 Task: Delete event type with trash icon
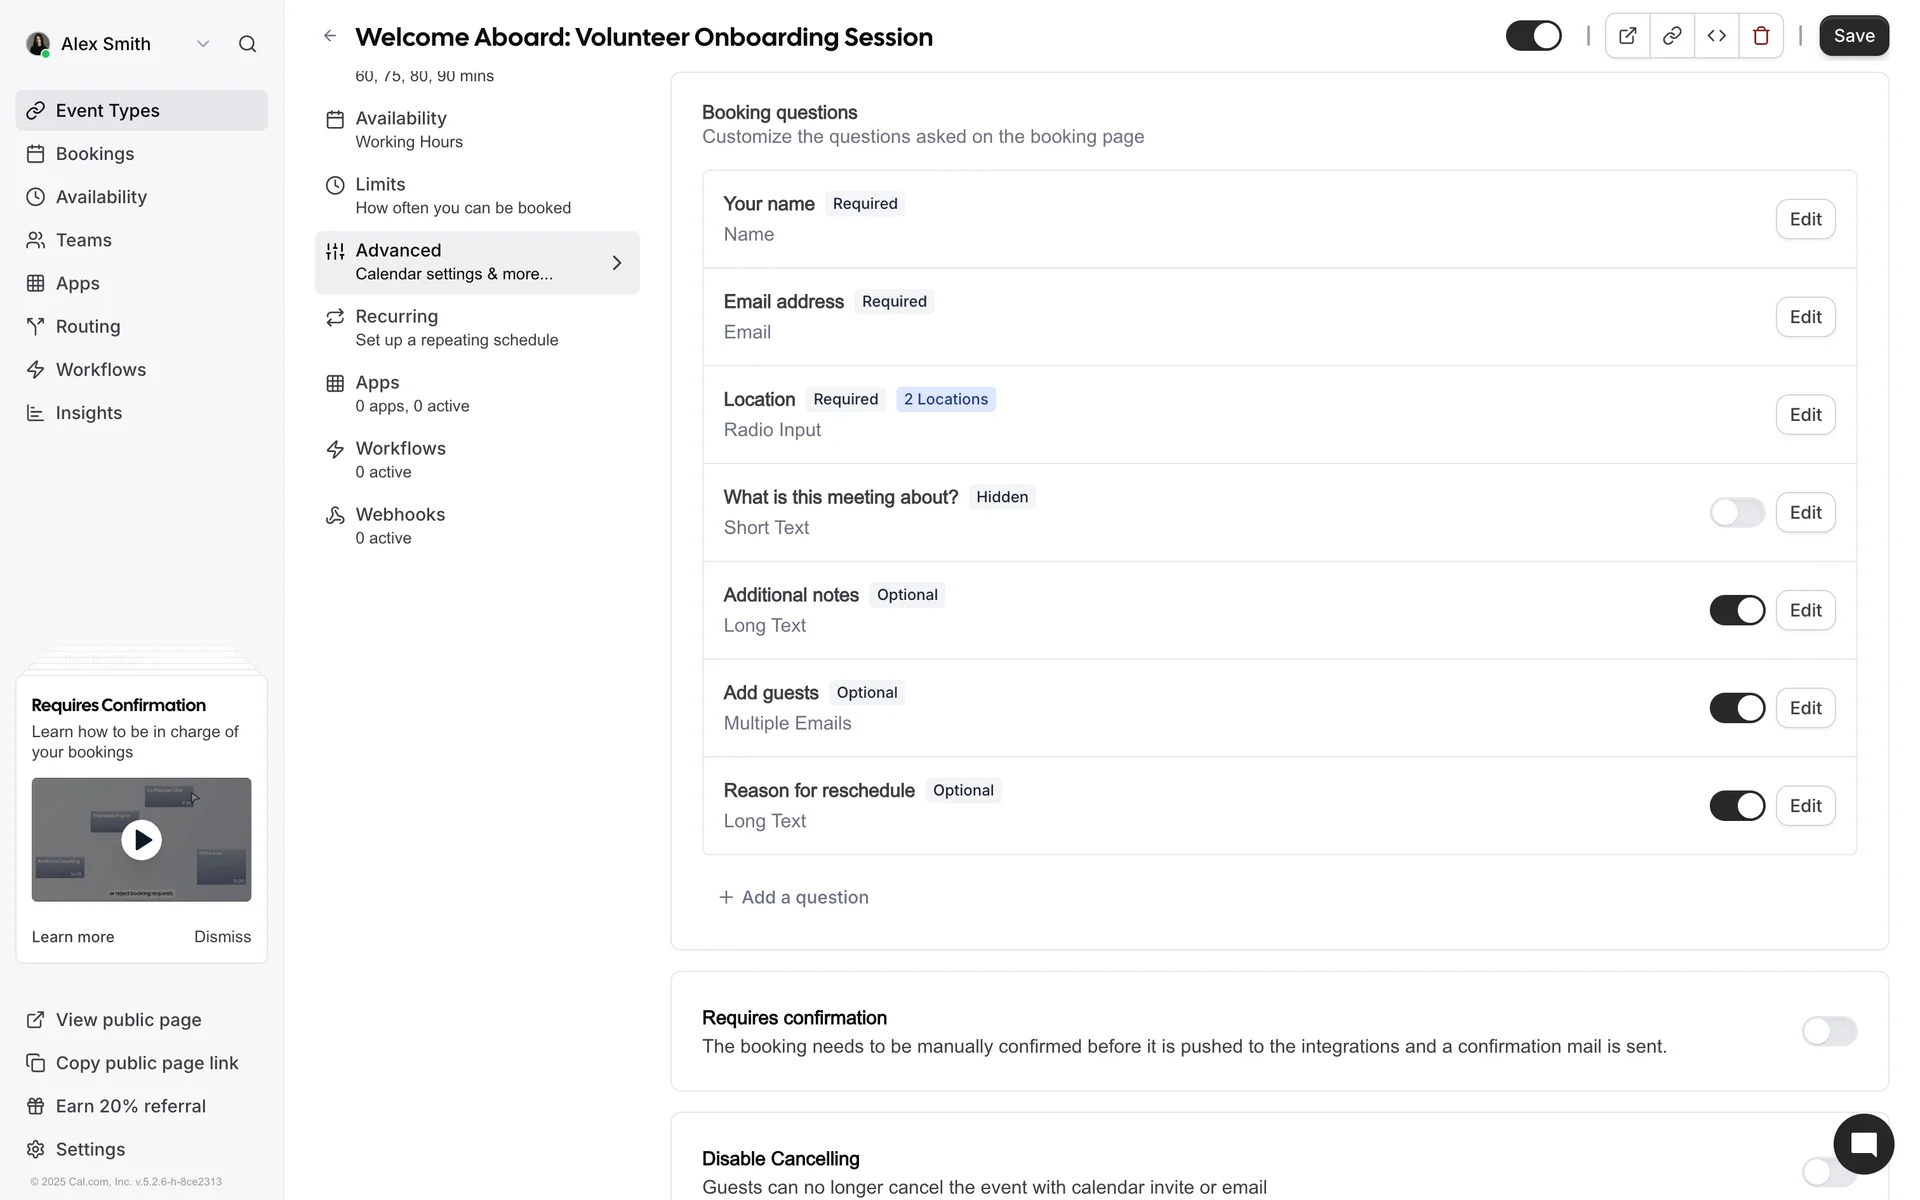coord(1761,36)
